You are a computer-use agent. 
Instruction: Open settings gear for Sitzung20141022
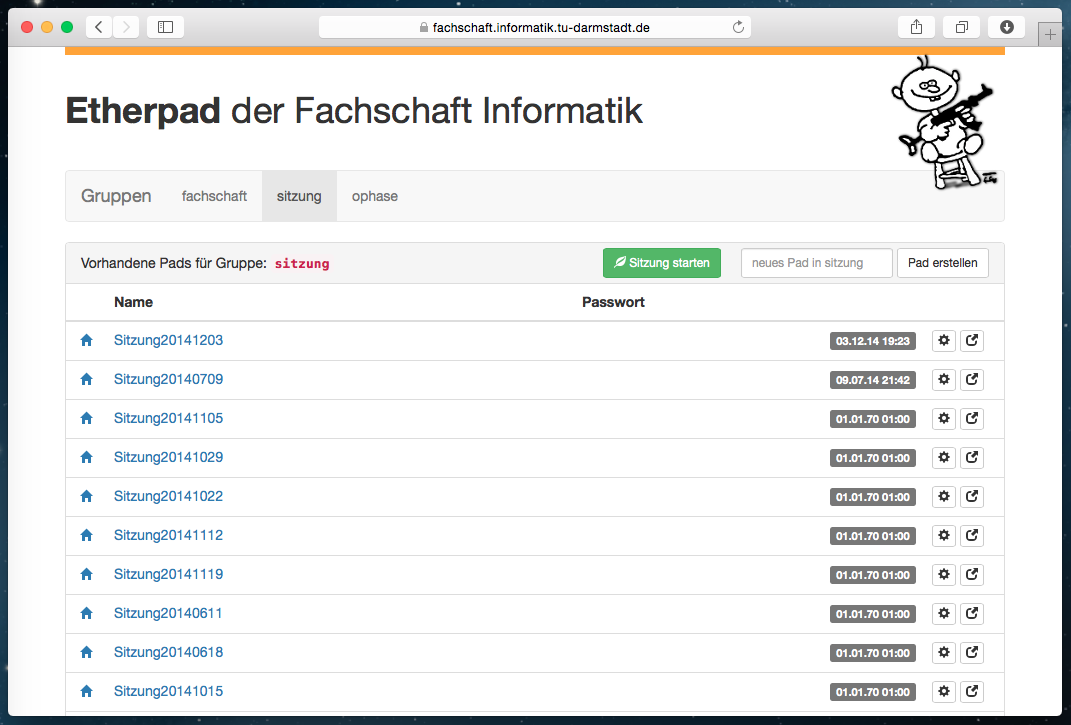coord(944,496)
